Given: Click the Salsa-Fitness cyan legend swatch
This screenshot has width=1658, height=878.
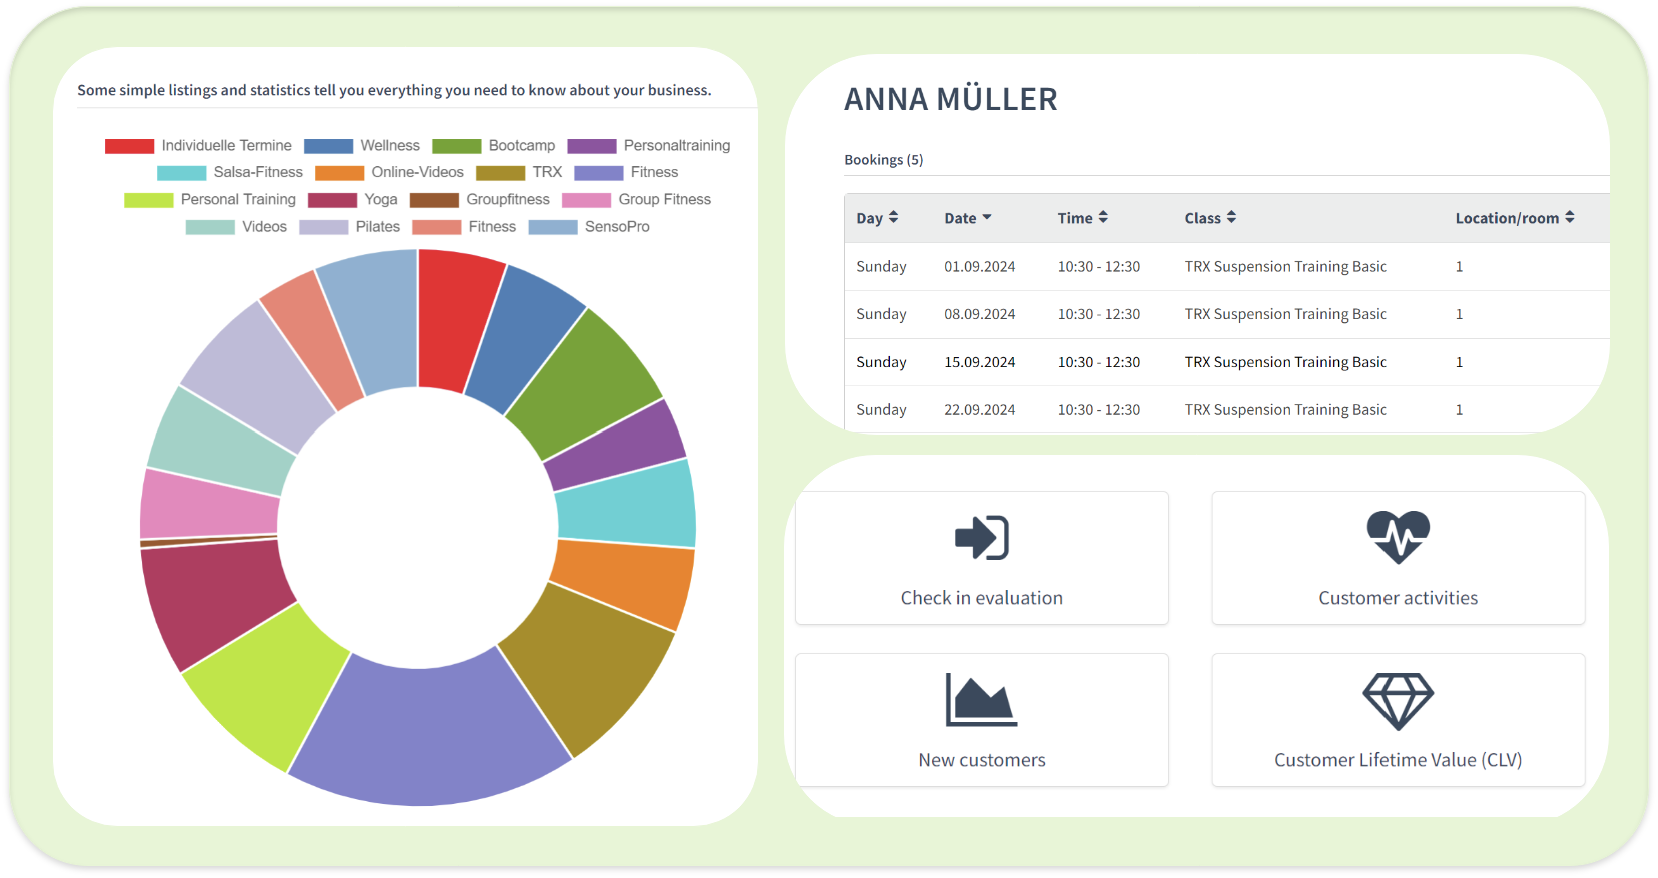Looking at the screenshot, I should pos(182,173).
